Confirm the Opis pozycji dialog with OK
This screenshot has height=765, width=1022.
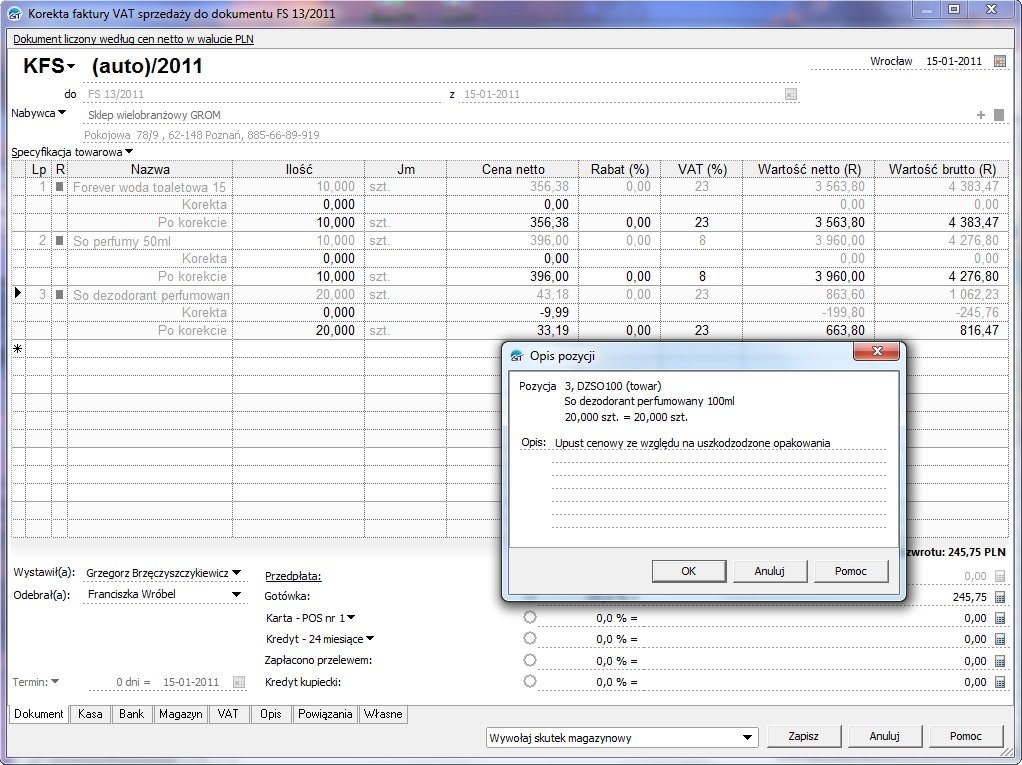point(688,570)
